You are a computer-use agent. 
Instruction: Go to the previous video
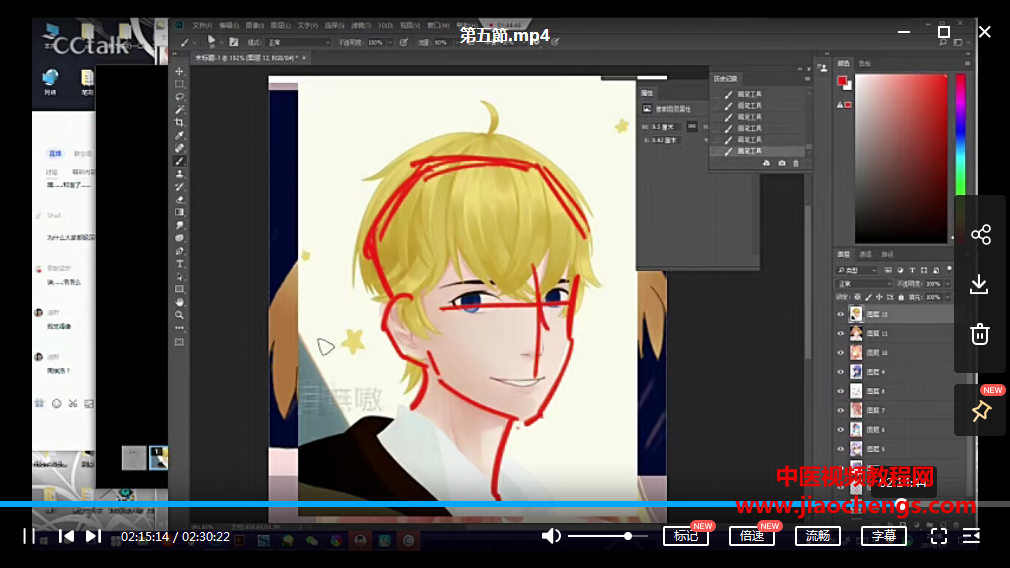[x=66, y=536]
